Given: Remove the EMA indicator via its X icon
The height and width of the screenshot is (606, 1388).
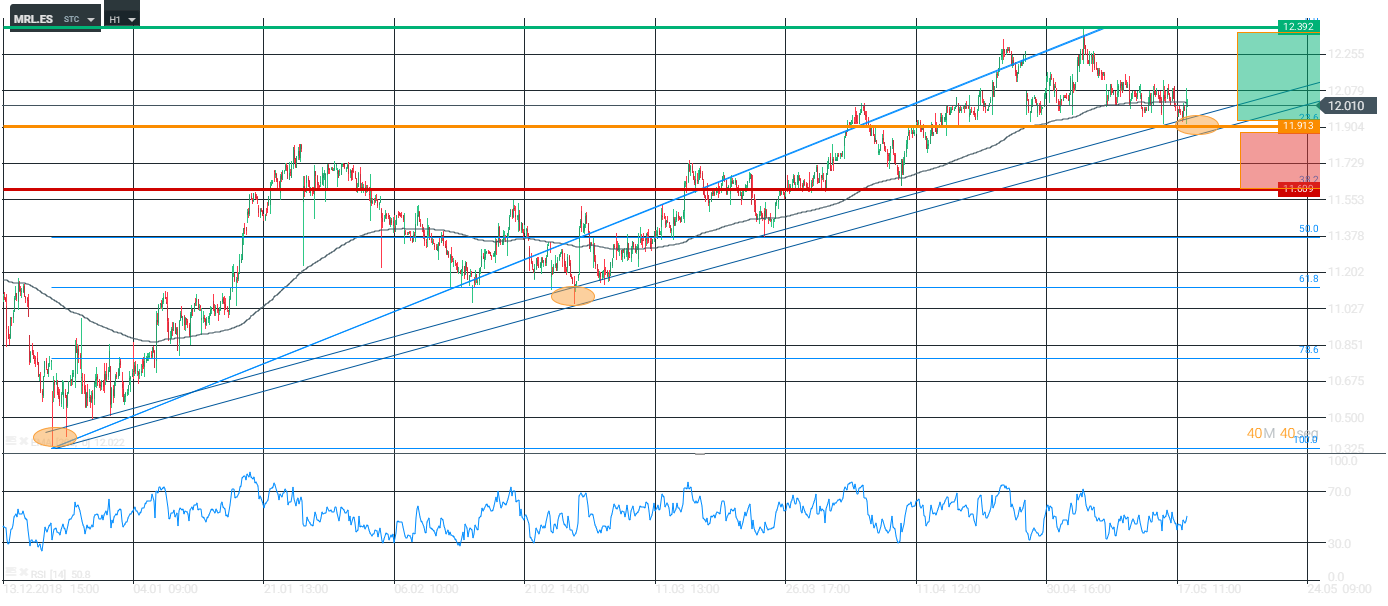Looking at the screenshot, I should [24, 441].
